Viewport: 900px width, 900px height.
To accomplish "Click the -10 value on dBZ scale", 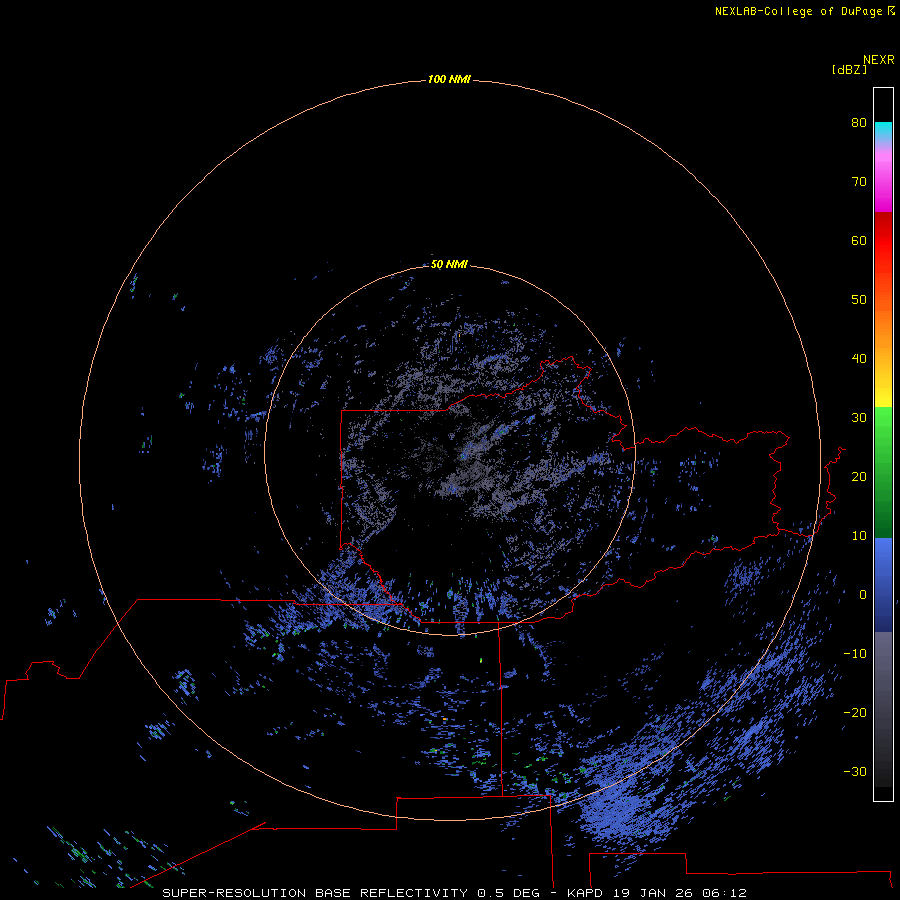I will 855,654.
